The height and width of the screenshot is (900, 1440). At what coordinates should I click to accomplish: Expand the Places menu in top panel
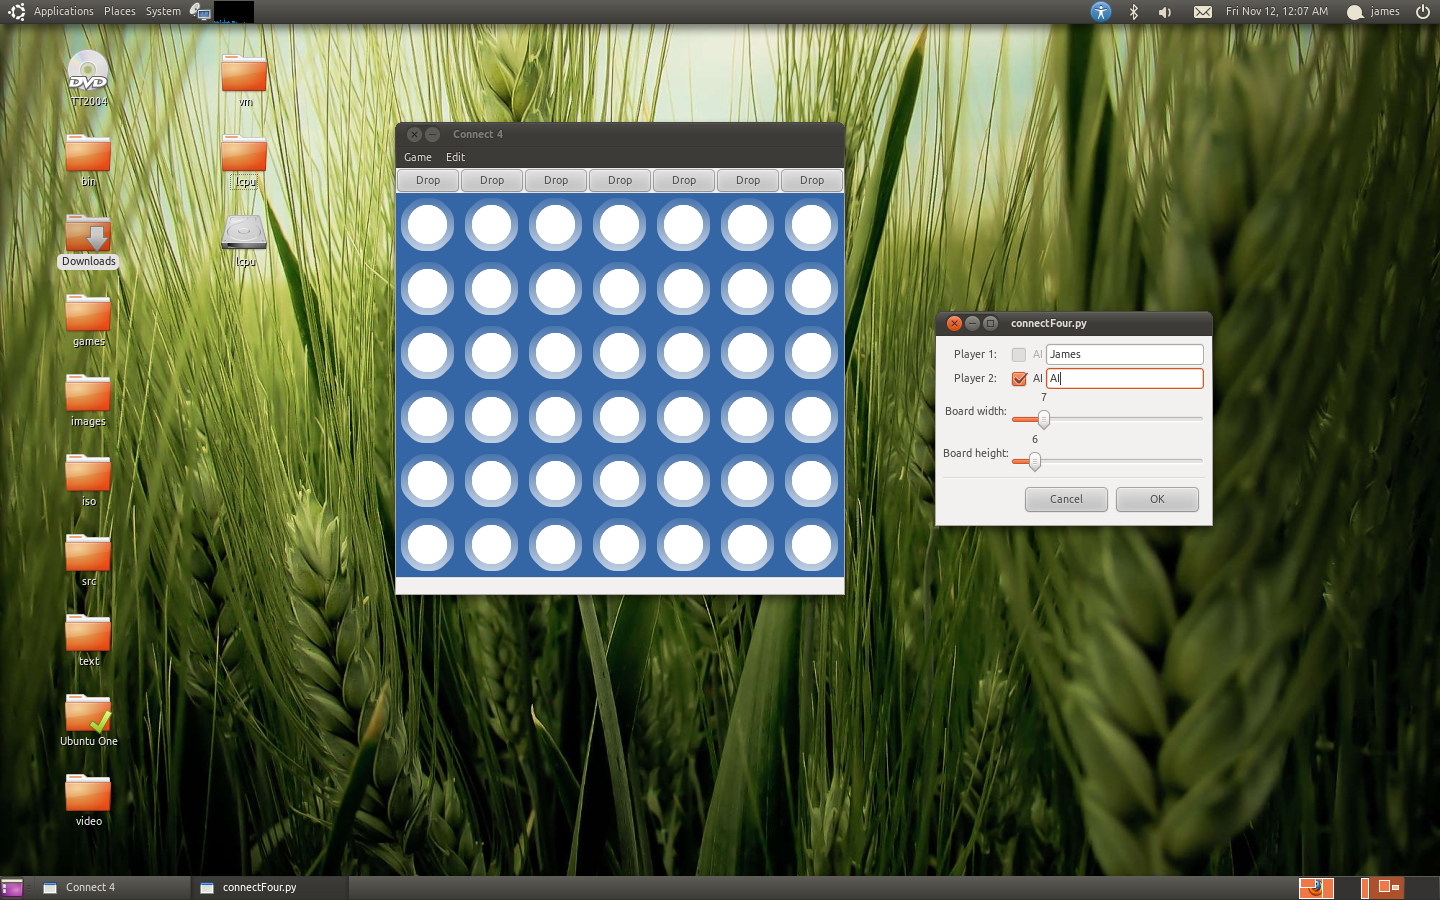120,12
